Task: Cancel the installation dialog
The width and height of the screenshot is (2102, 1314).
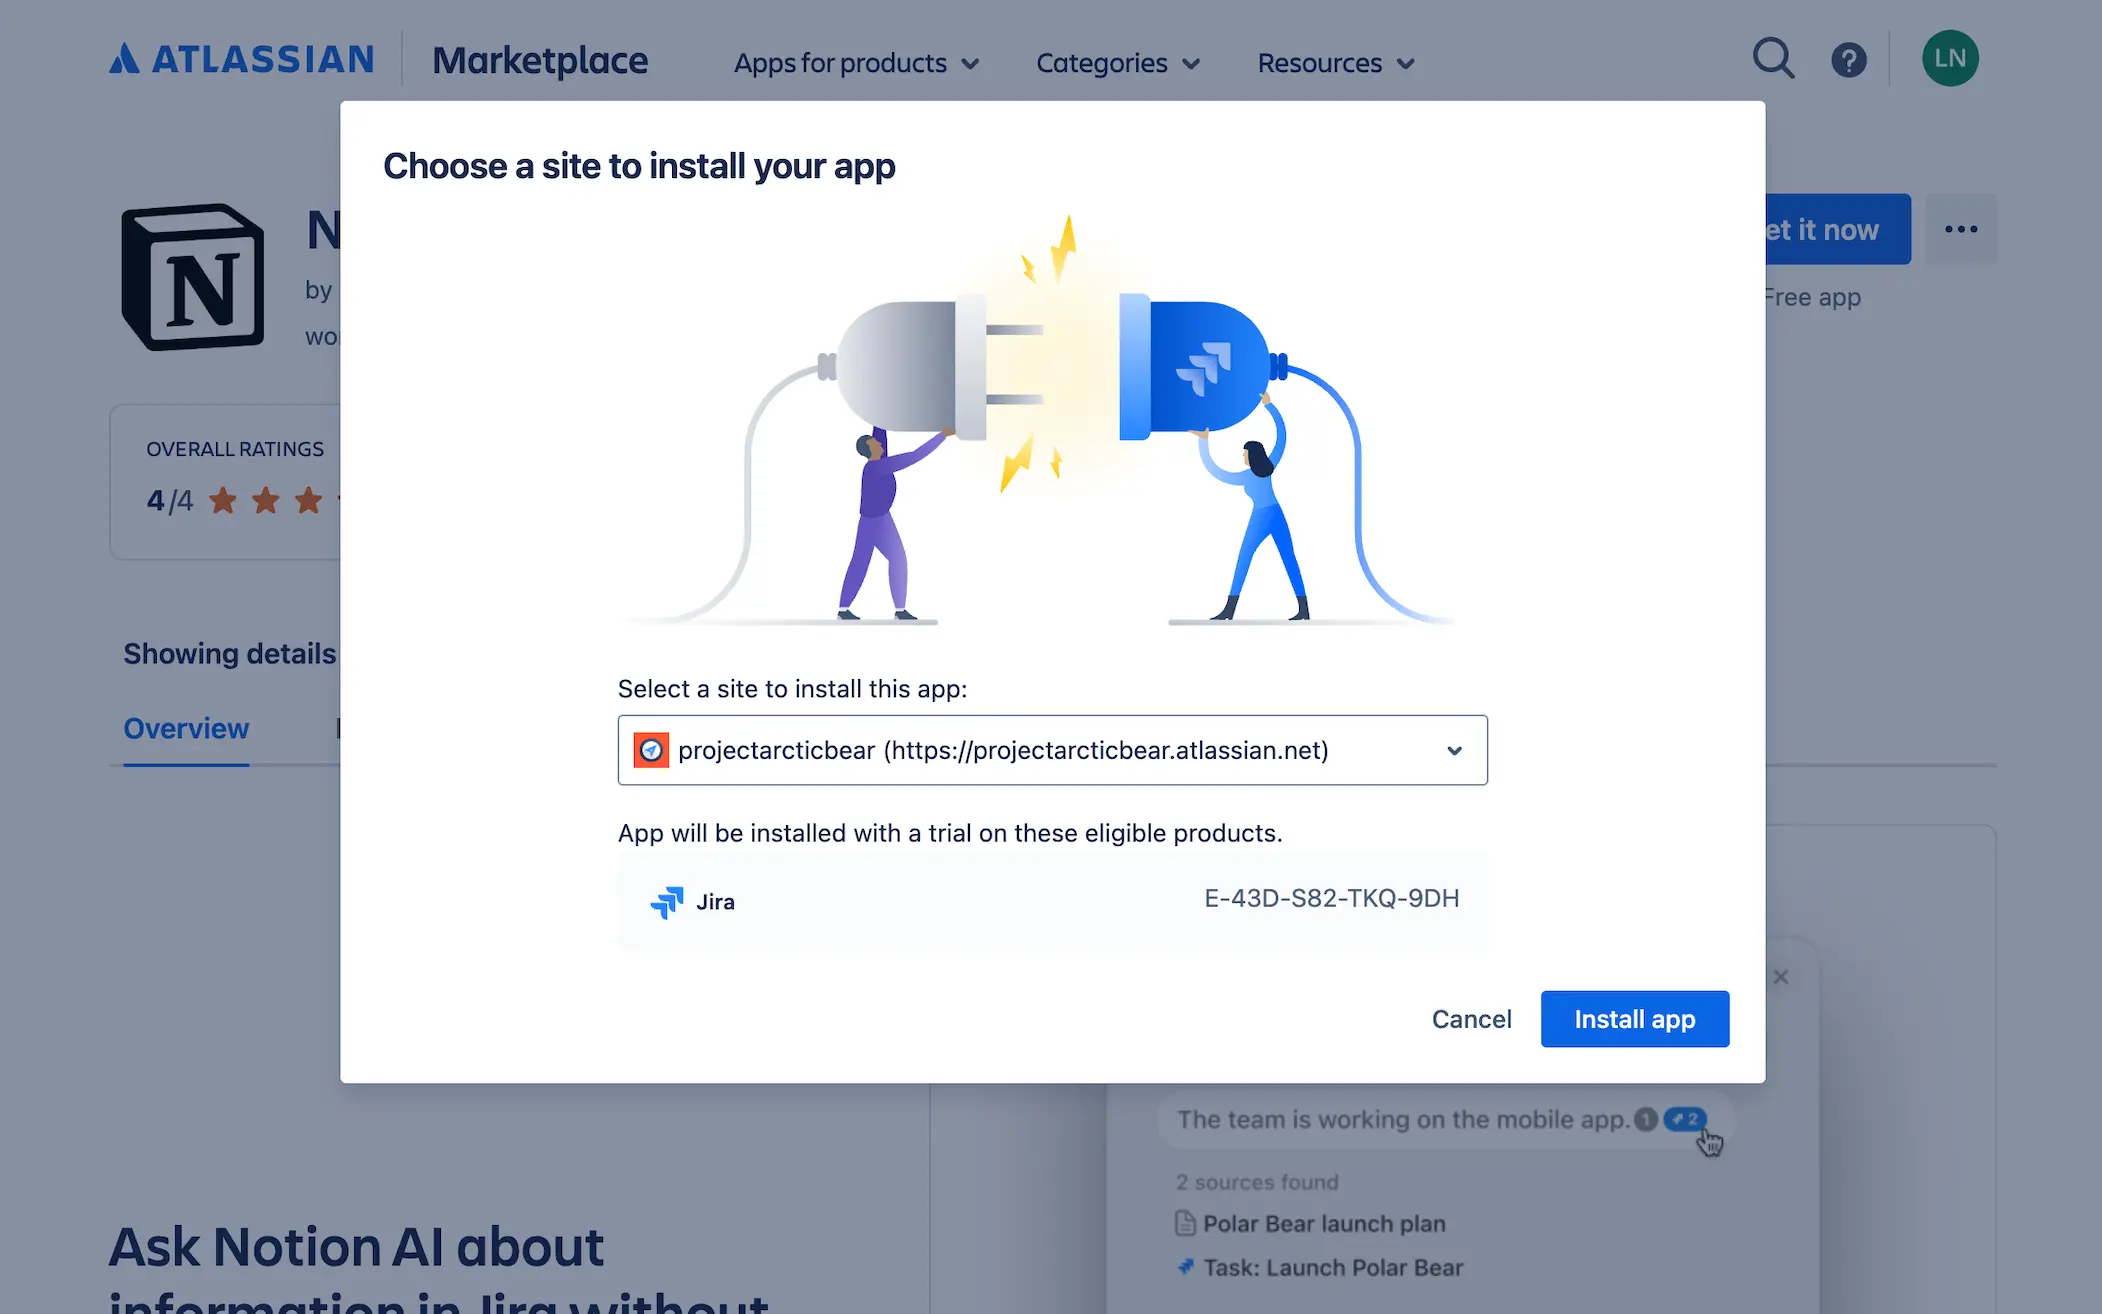Action: coord(1471,1018)
